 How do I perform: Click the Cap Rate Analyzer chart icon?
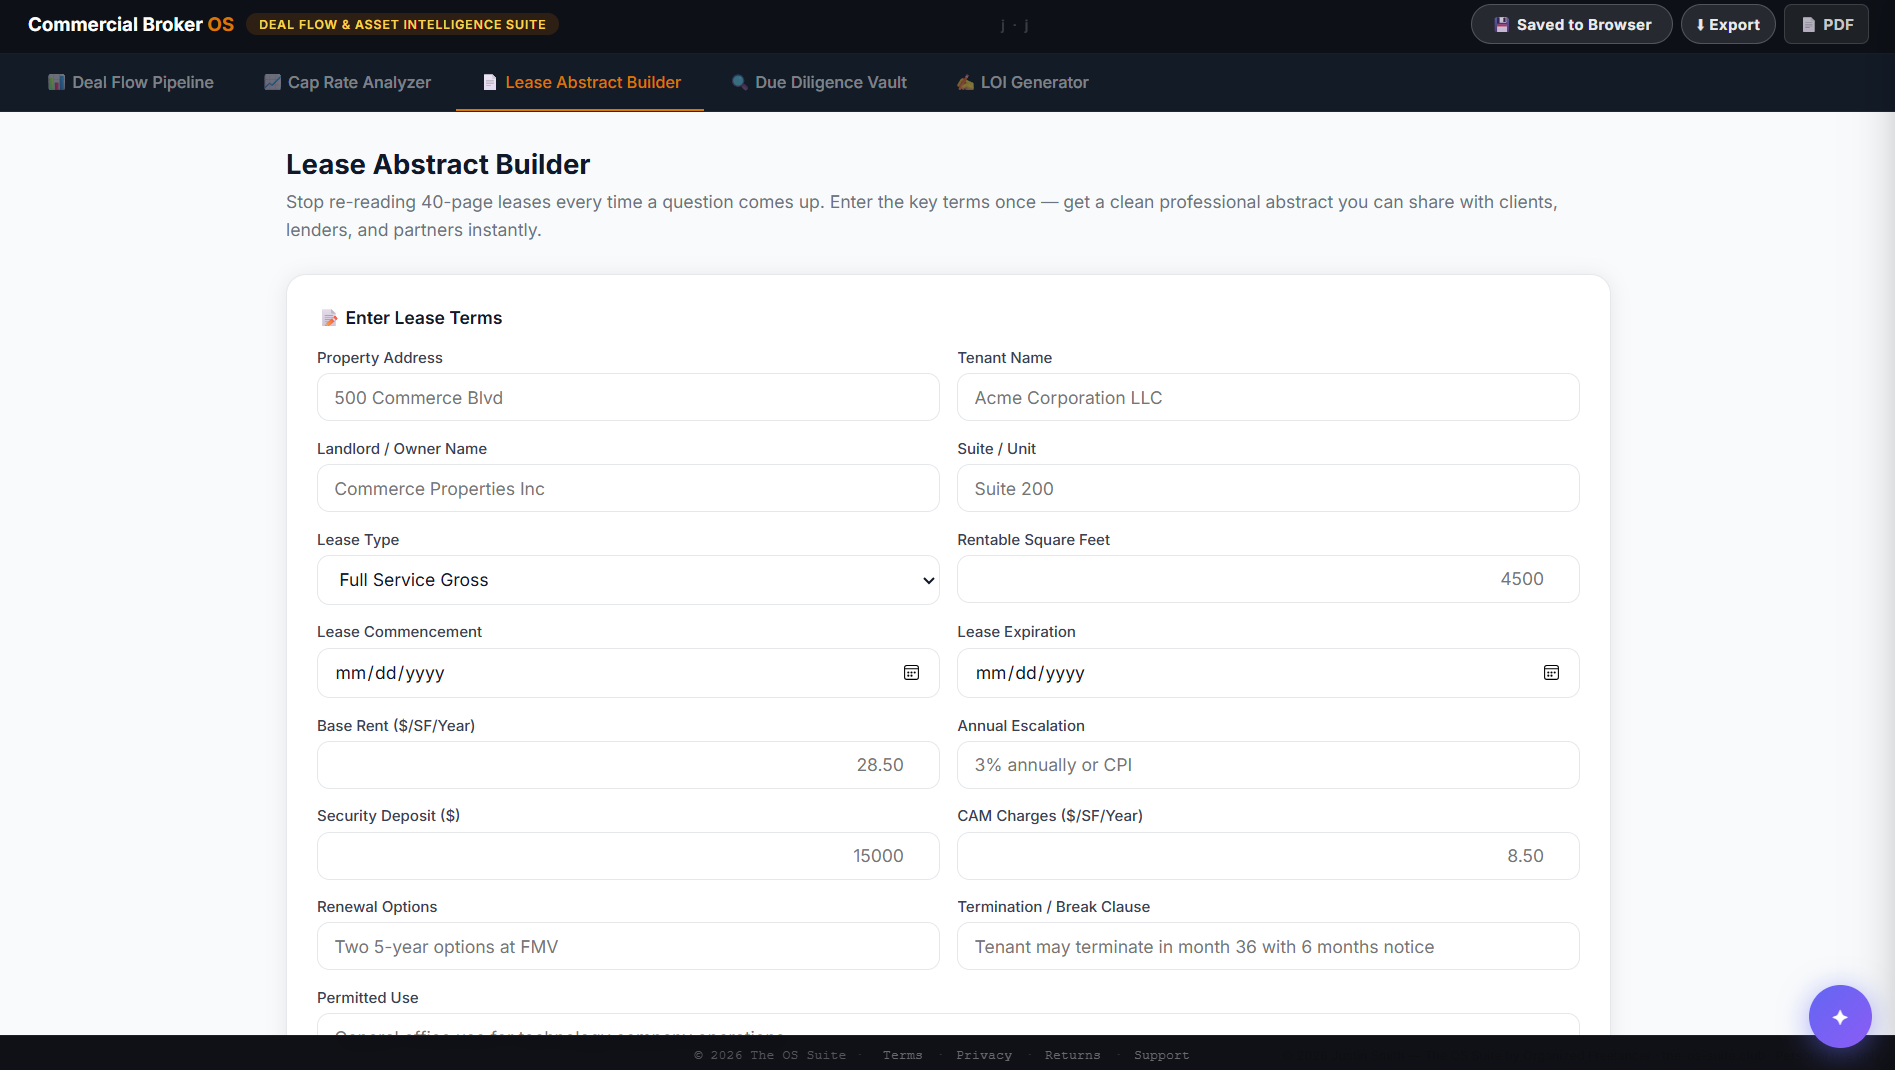pyautogui.click(x=272, y=82)
